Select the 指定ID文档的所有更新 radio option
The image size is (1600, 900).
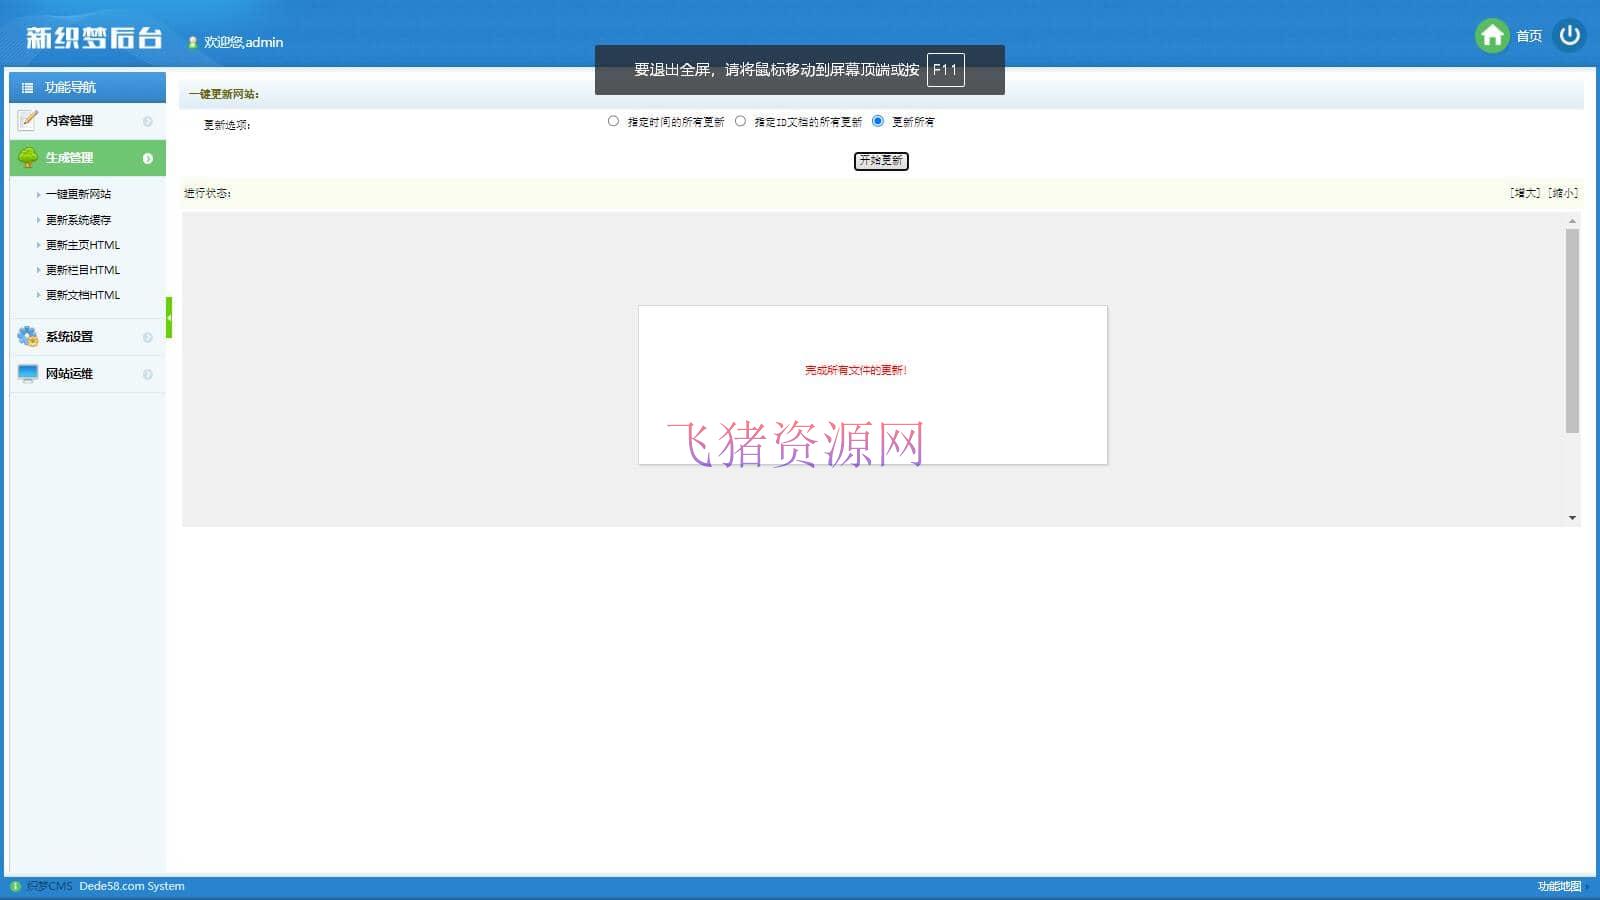740,121
